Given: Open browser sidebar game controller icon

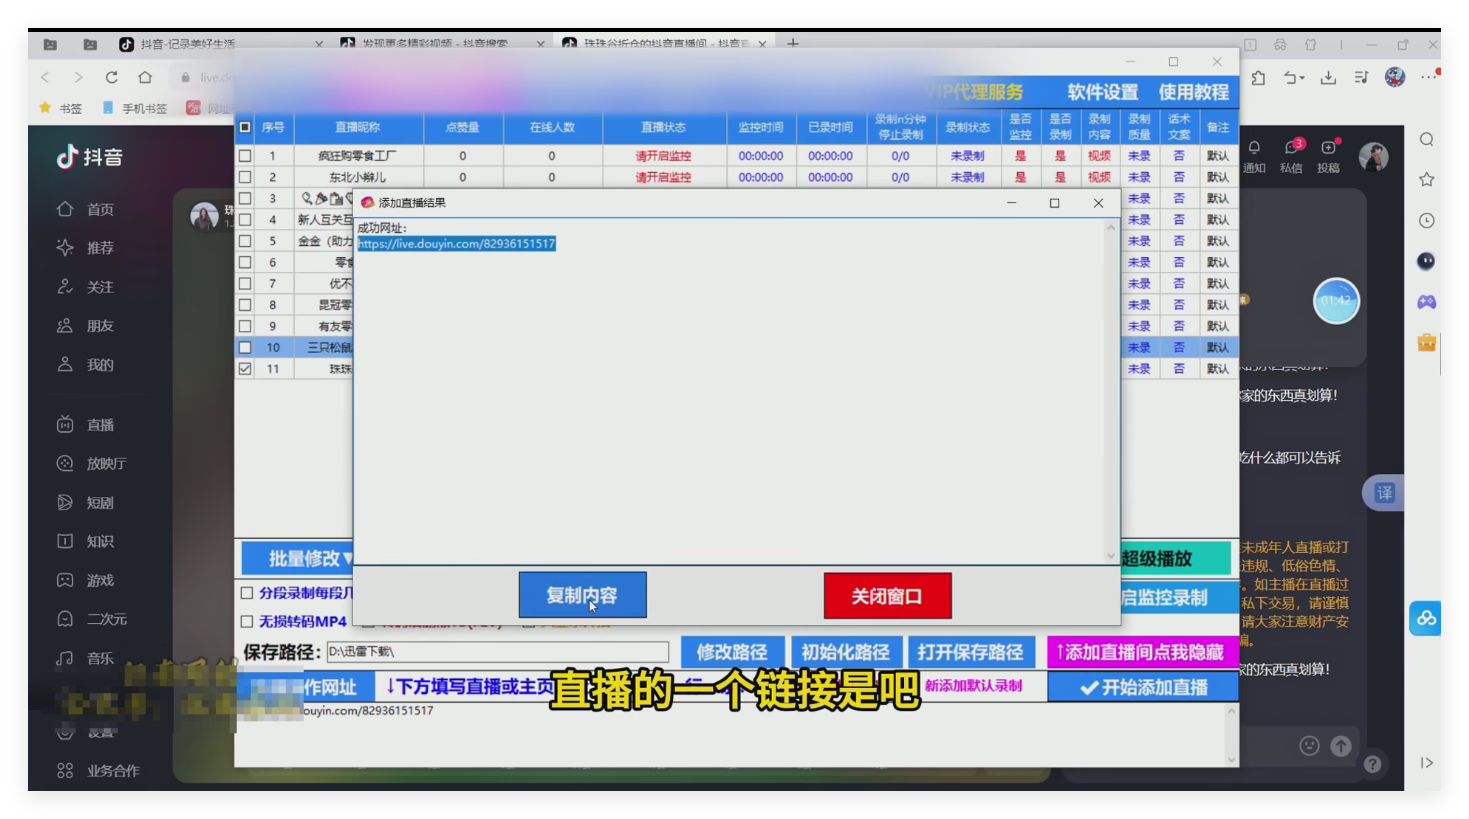Looking at the screenshot, I should 1427,301.
